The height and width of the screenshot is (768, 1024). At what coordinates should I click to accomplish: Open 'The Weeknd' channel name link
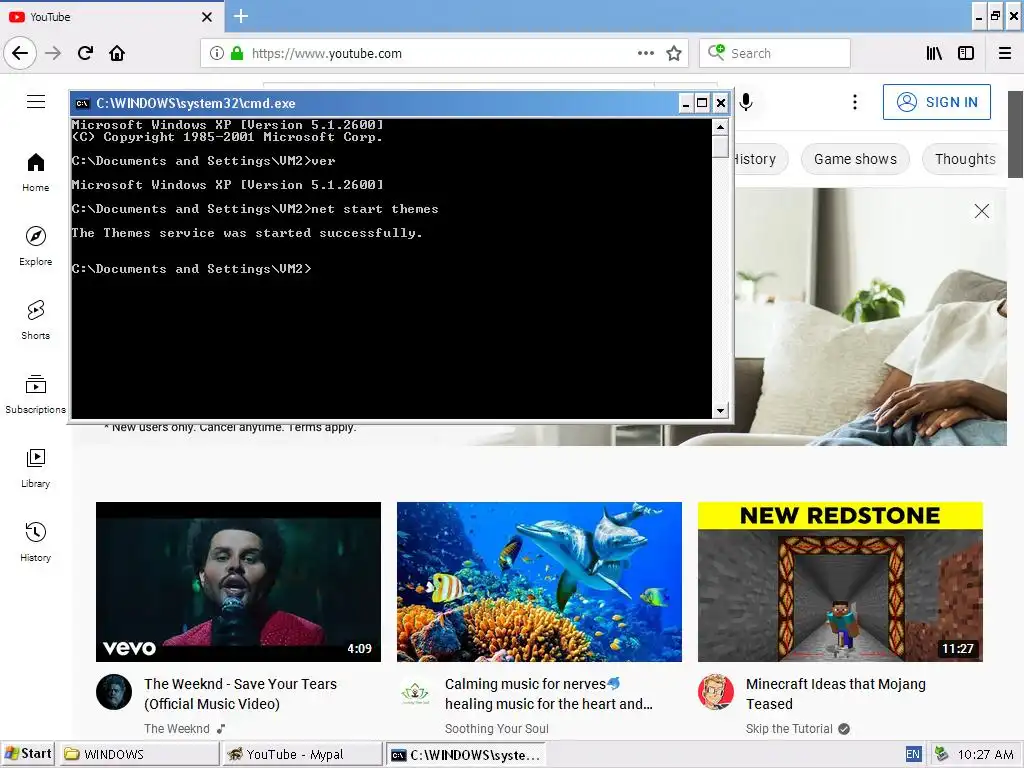pos(177,728)
